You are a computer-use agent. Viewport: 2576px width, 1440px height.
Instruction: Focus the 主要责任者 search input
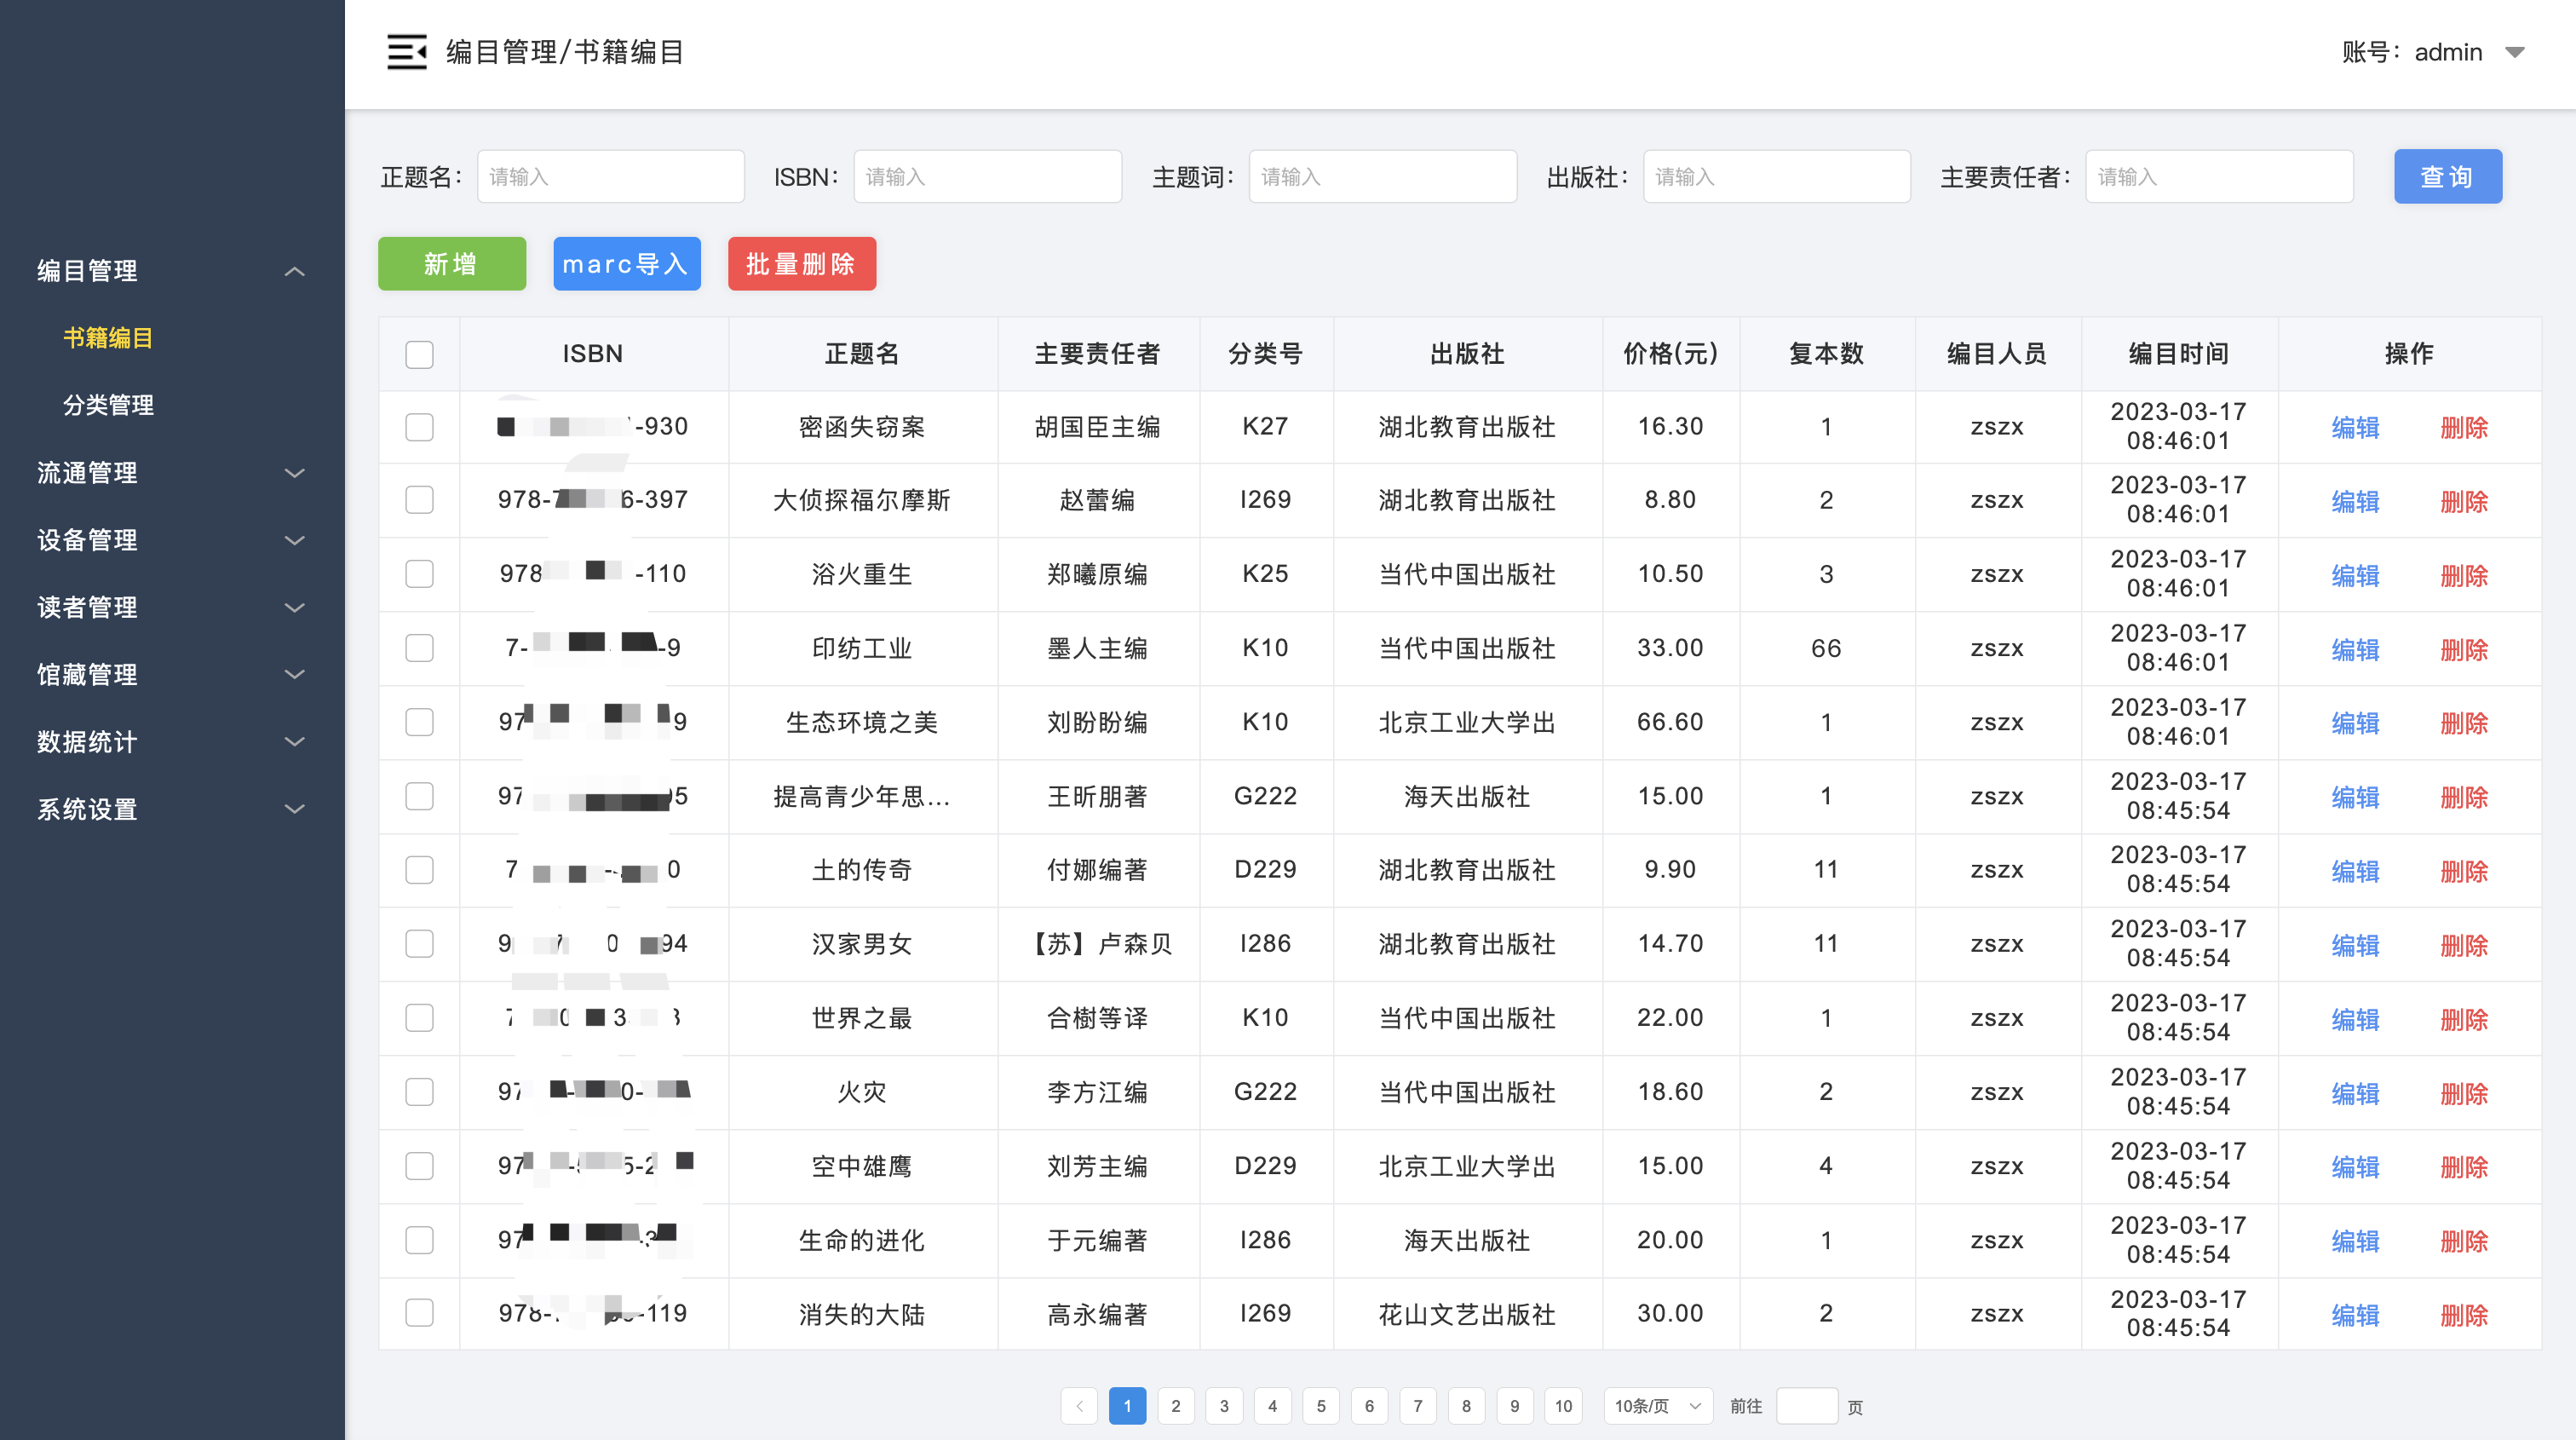tap(2219, 177)
